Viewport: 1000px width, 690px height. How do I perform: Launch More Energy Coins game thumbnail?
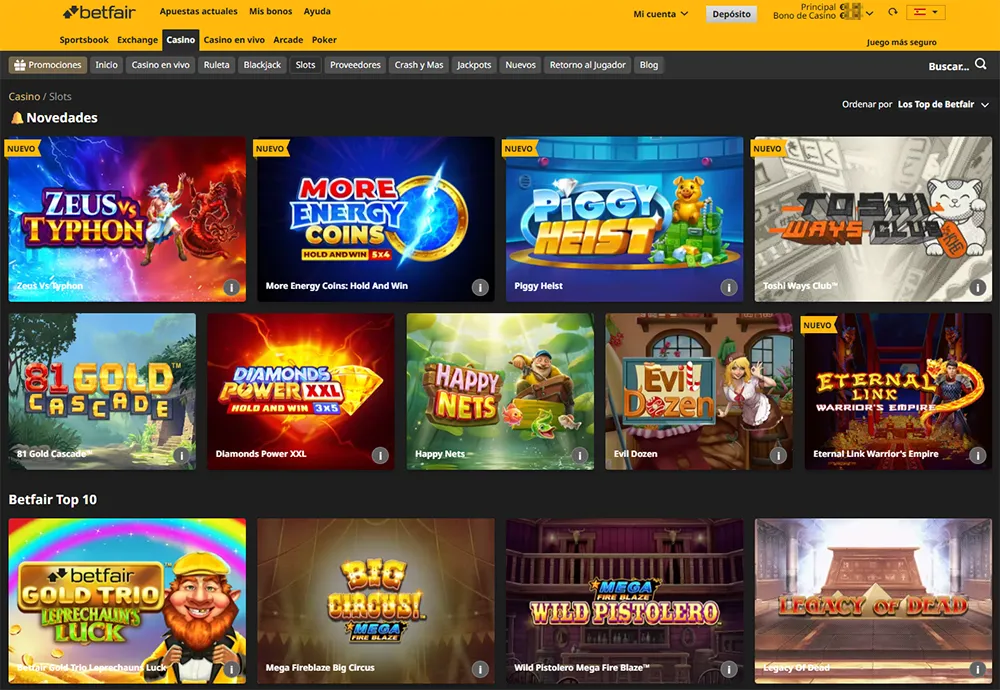point(376,219)
